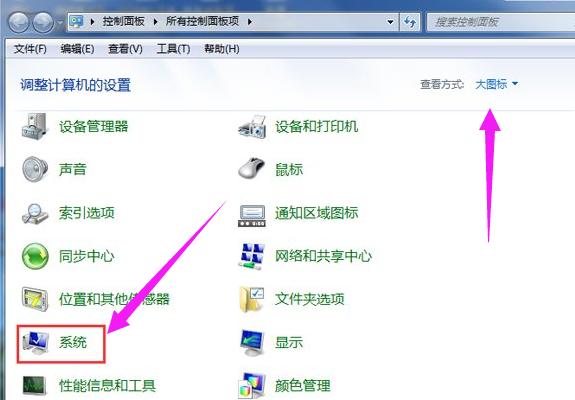Image resolution: width=575 pixels, height=400 pixels.
Task: Open the Color Management (颜色管理) icon
Action: pos(252,386)
